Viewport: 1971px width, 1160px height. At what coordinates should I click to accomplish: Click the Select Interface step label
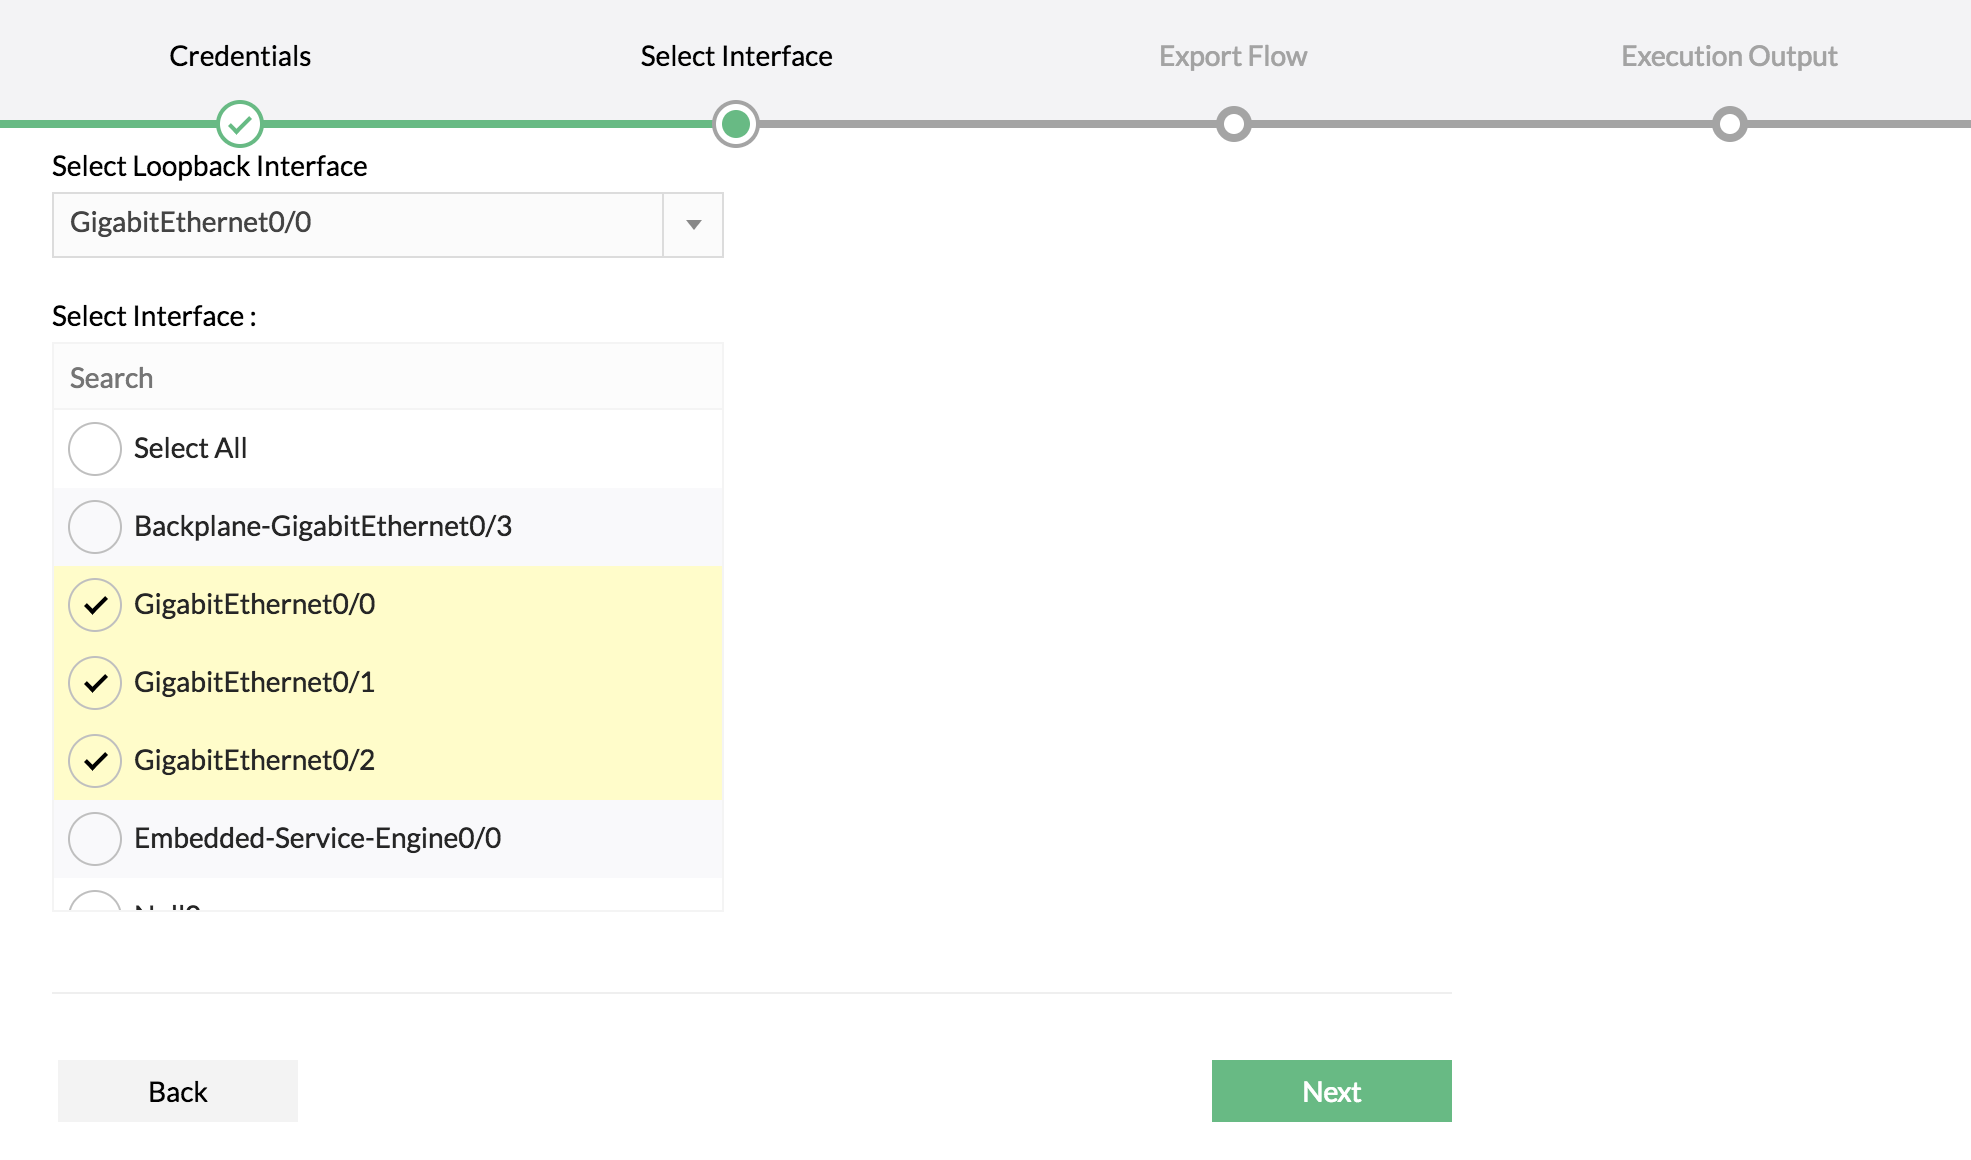[x=736, y=56]
